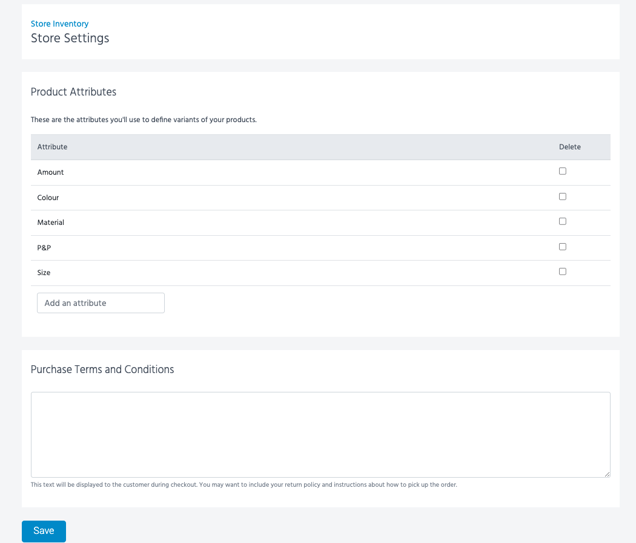This screenshot has width=636, height=543.
Task: Click inside the Purchase Terms text area
Action: (320, 434)
